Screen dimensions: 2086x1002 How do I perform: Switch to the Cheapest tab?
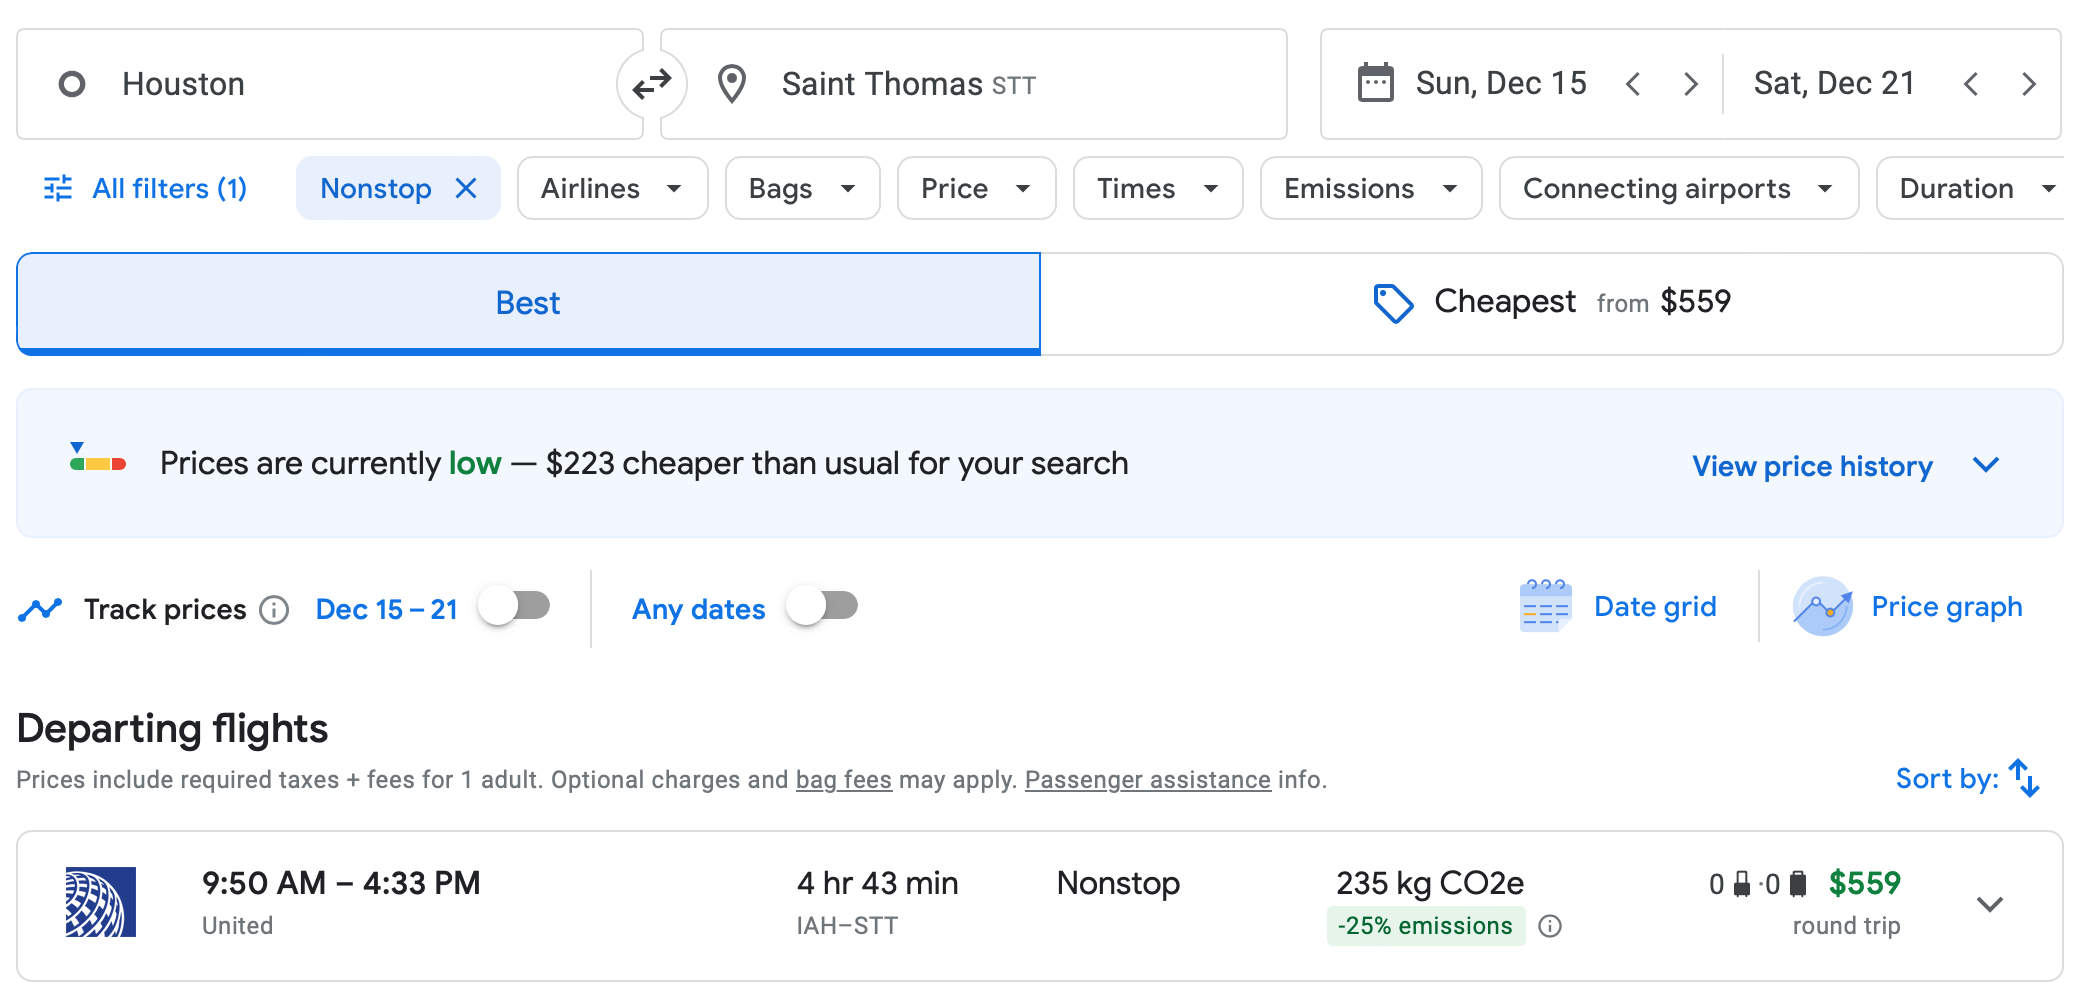pos(1551,303)
